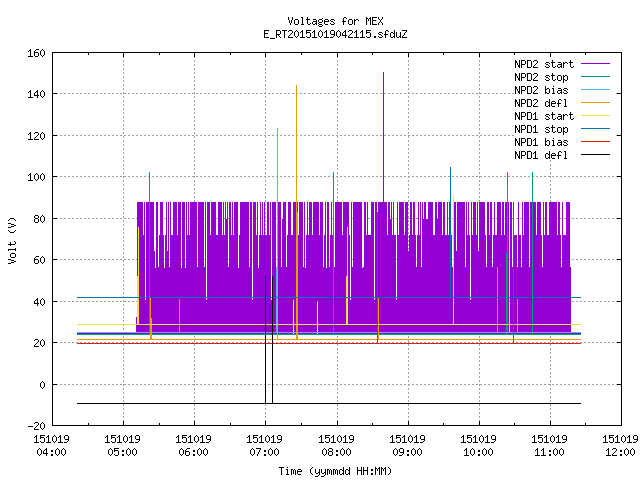Click the 11:00 x-axis time label
Viewport: 640px width, 480px height.
(x=549, y=452)
